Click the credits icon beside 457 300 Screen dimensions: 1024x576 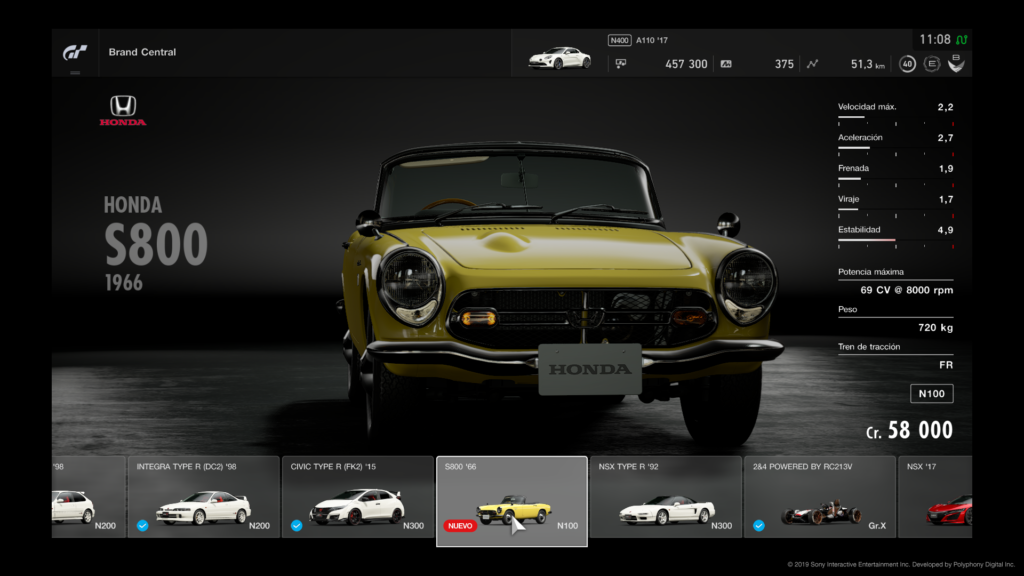620,63
